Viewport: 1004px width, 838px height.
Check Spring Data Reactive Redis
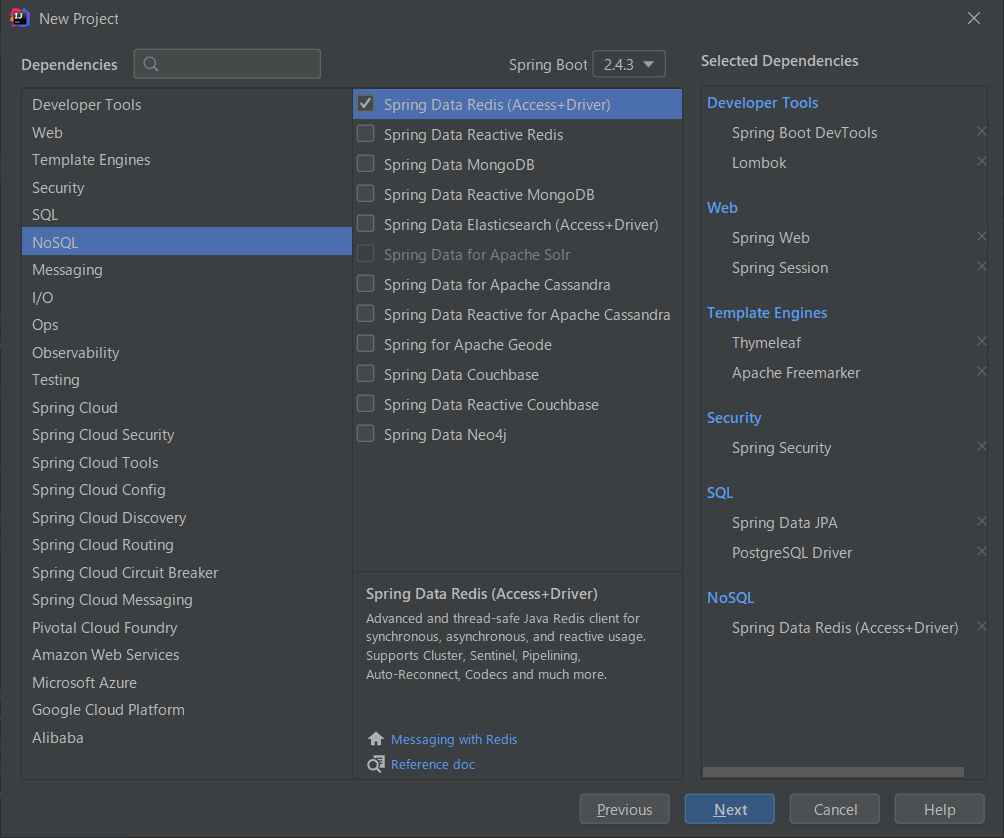point(366,134)
